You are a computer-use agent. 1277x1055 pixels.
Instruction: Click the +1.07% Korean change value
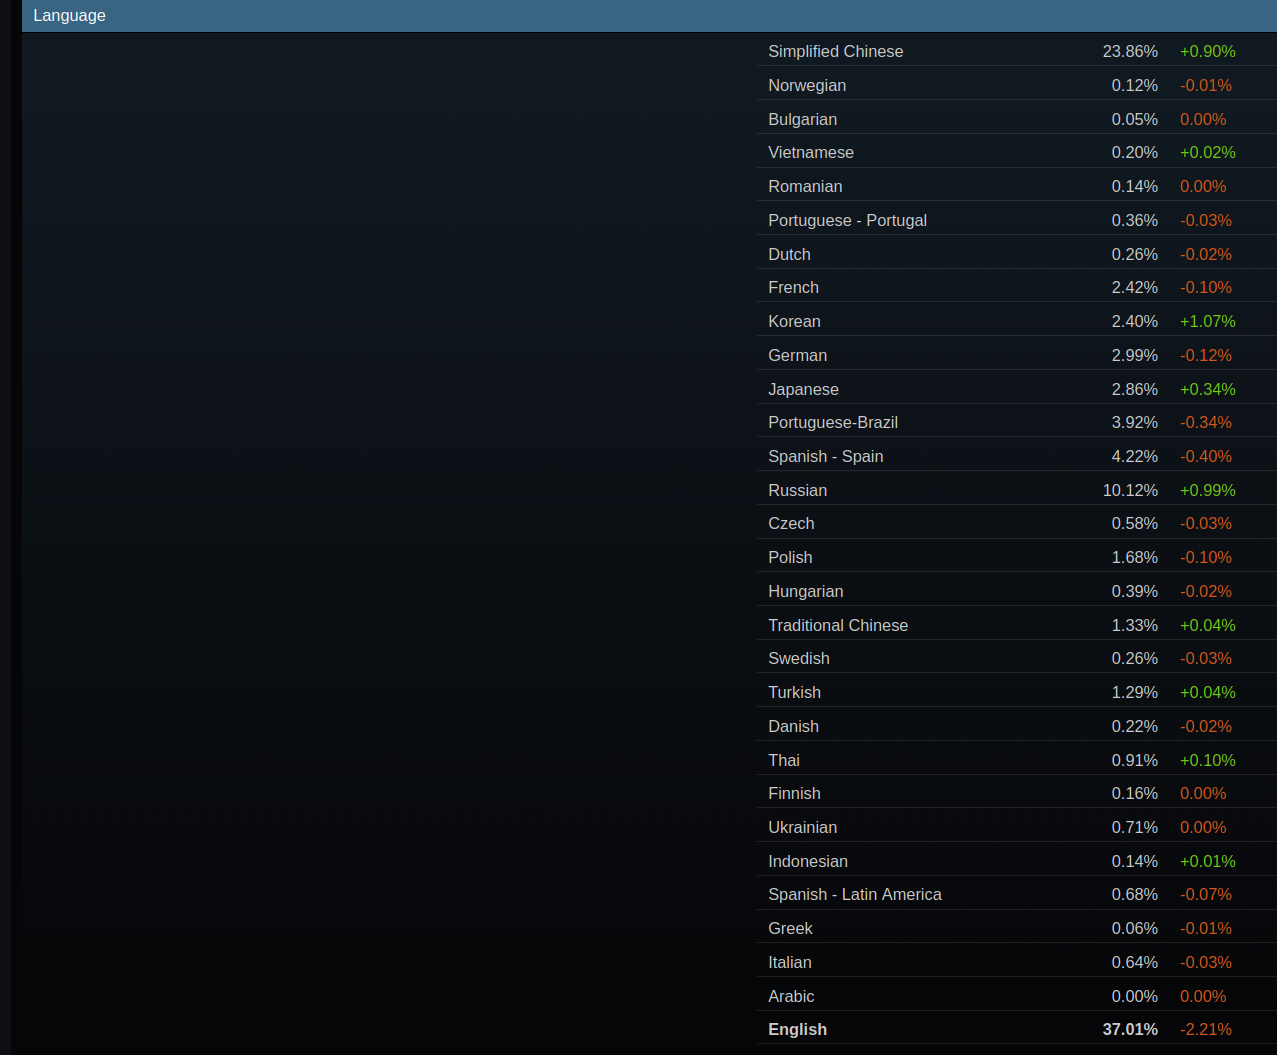[x=1207, y=321]
